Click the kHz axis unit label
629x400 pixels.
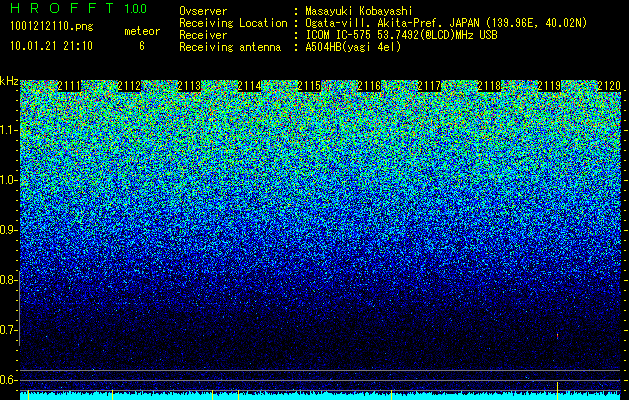[9, 81]
